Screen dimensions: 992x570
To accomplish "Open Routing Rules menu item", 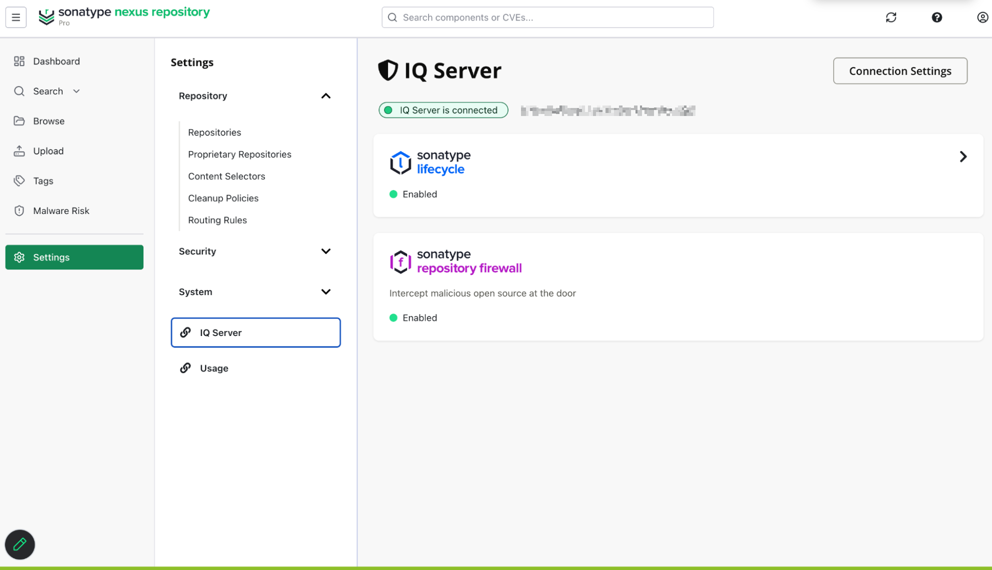I will (x=217, y=220).
